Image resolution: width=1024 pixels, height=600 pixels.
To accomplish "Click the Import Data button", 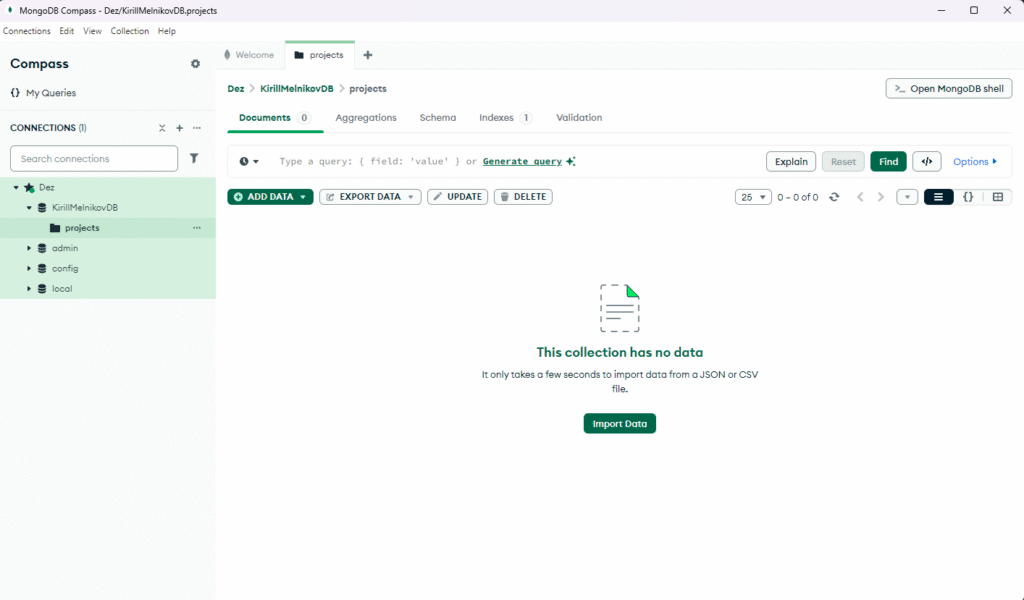I will click(620, 424).
